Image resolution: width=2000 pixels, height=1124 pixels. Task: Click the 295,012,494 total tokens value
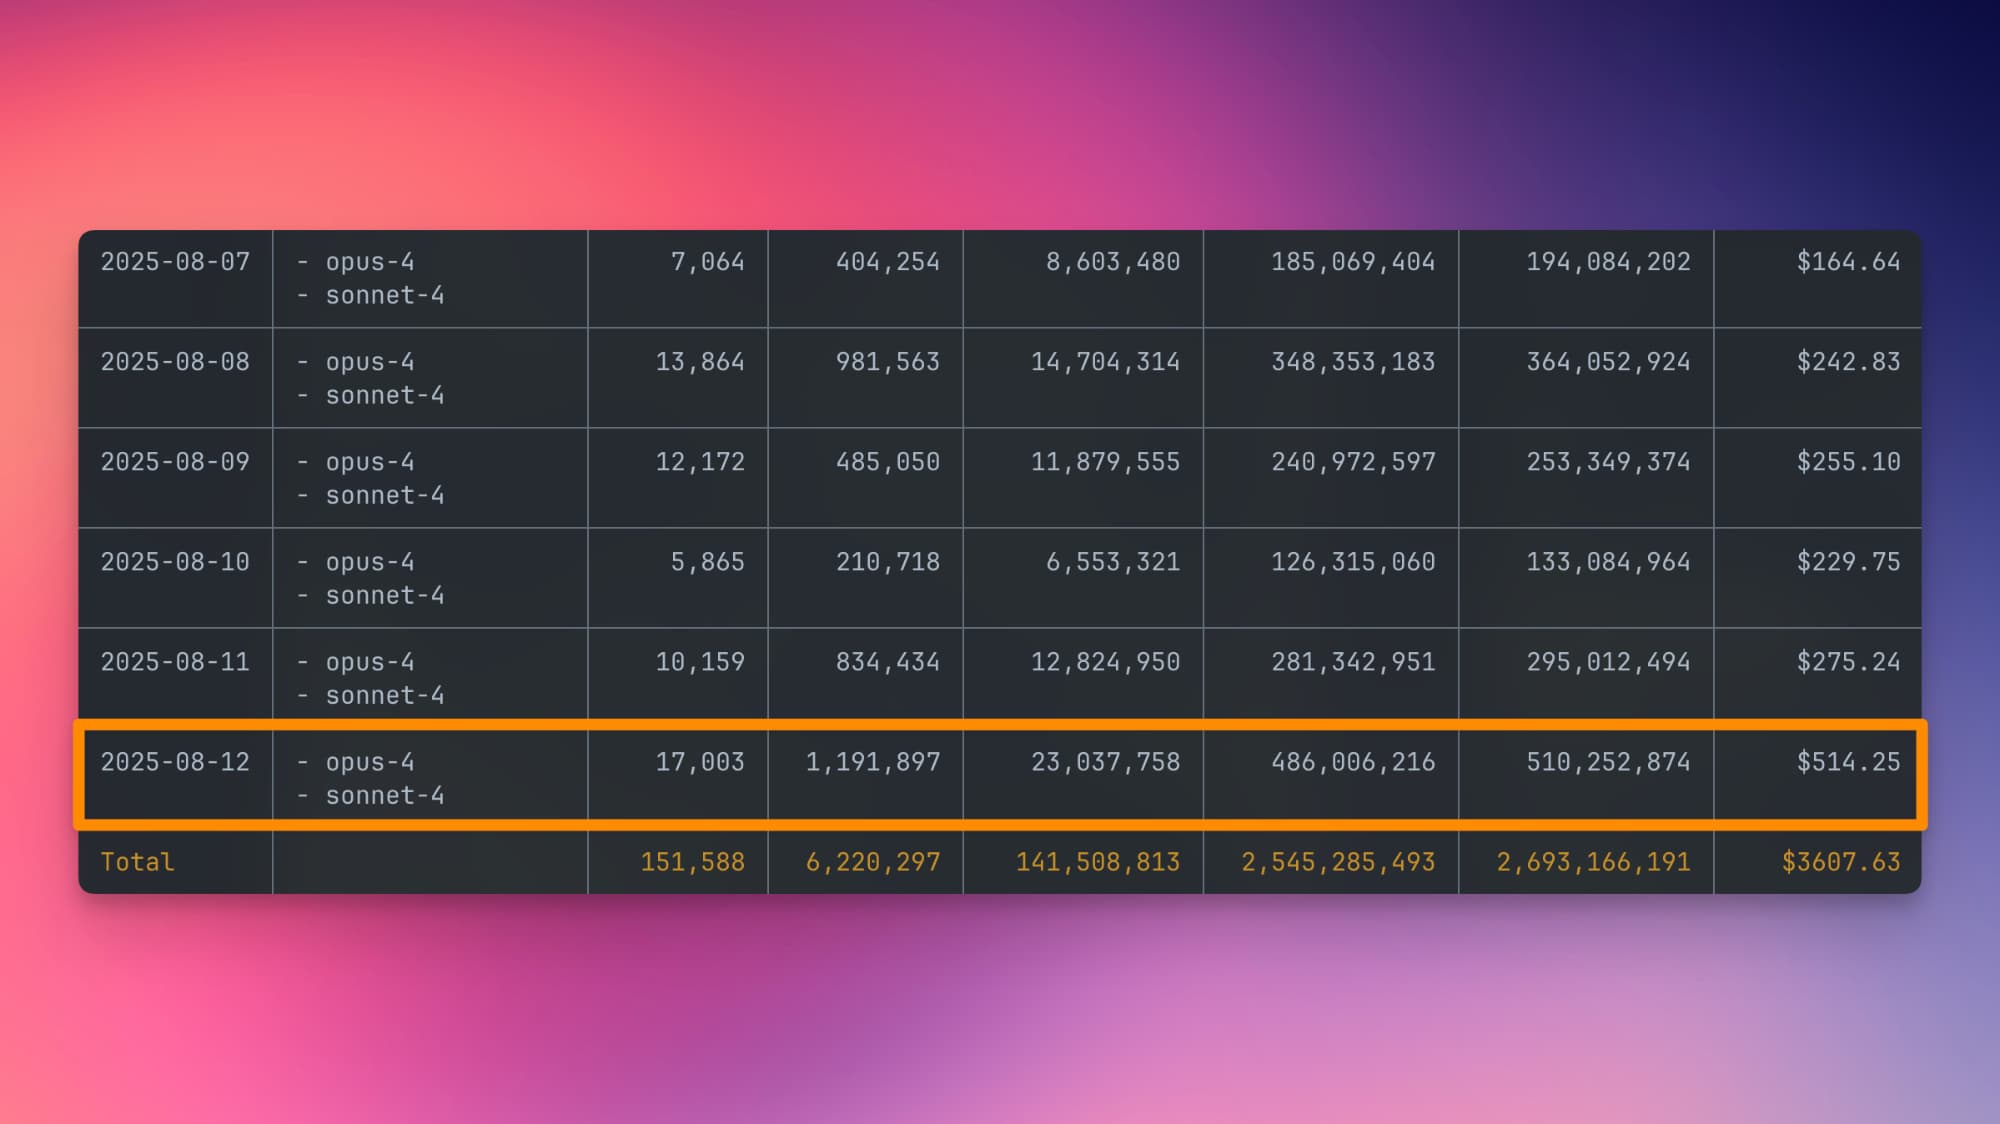tap(1608, 662)
